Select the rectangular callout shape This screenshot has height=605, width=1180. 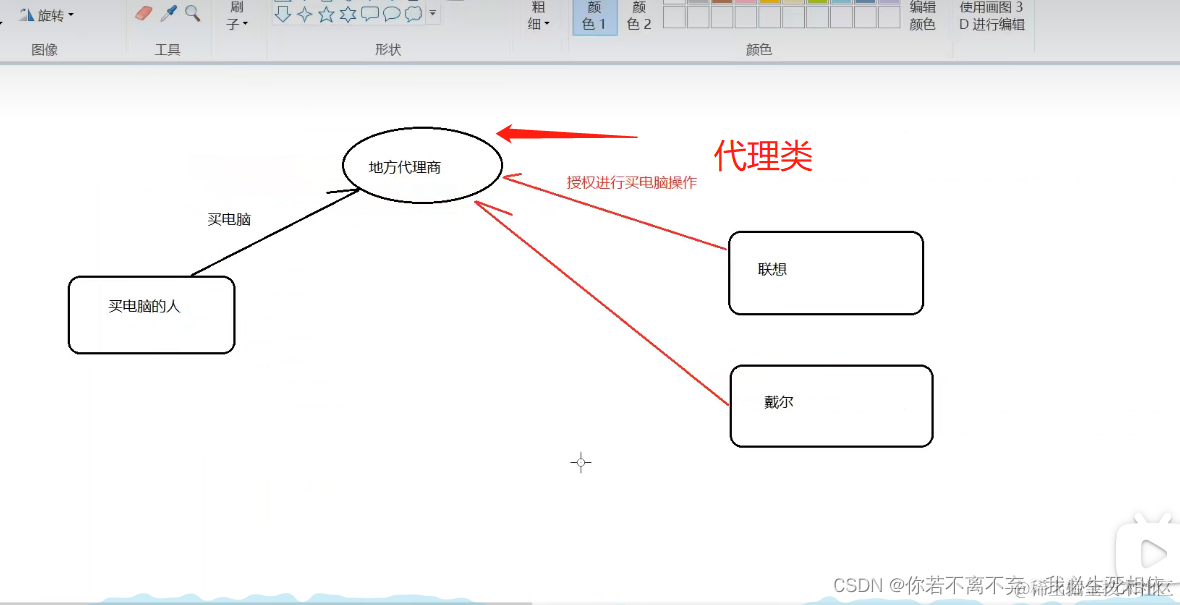pos(370,13)
